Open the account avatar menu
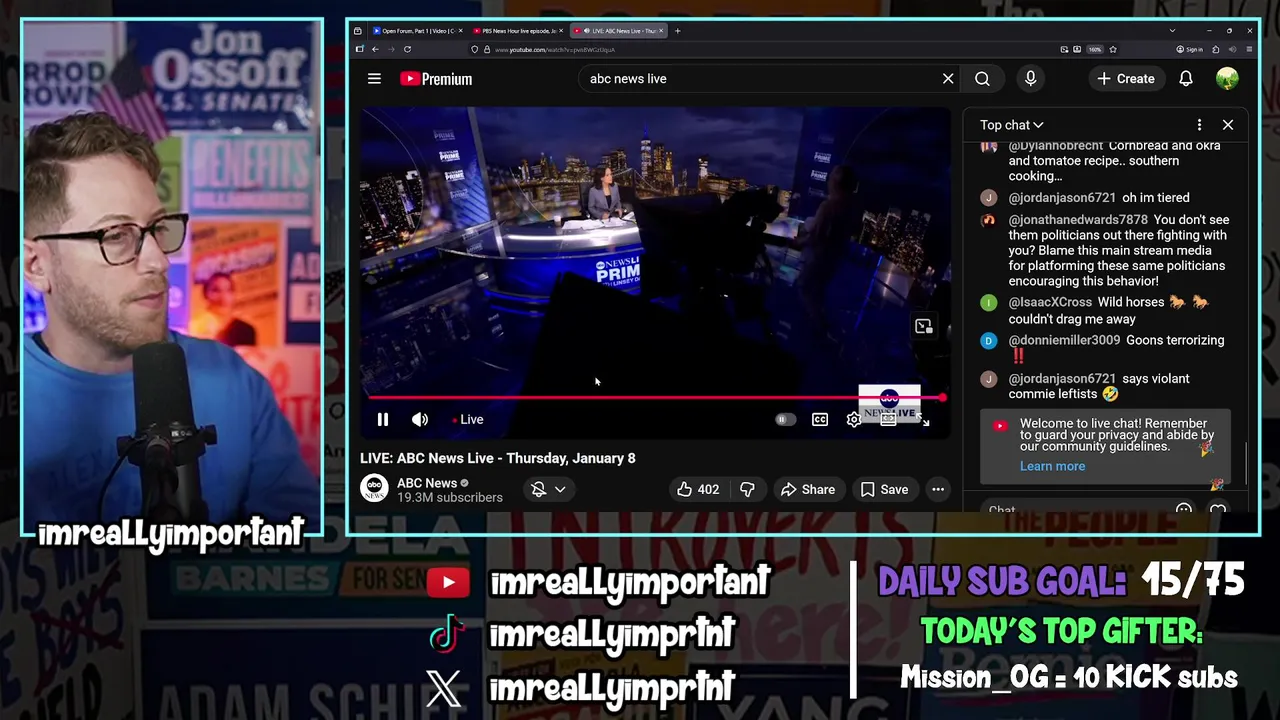The height and width of the screenshot is (720, 1280). point(1227,79)
